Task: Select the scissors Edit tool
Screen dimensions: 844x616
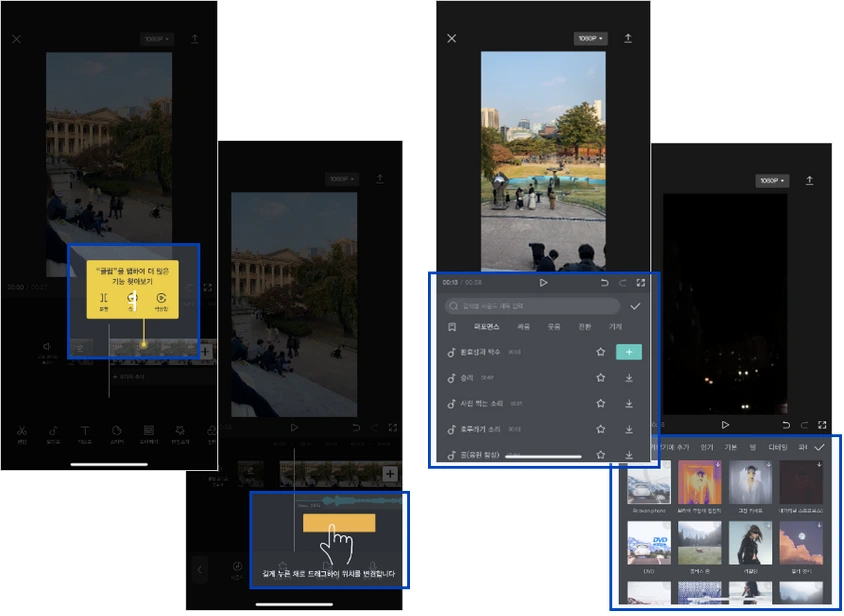Action: point(22,434)
